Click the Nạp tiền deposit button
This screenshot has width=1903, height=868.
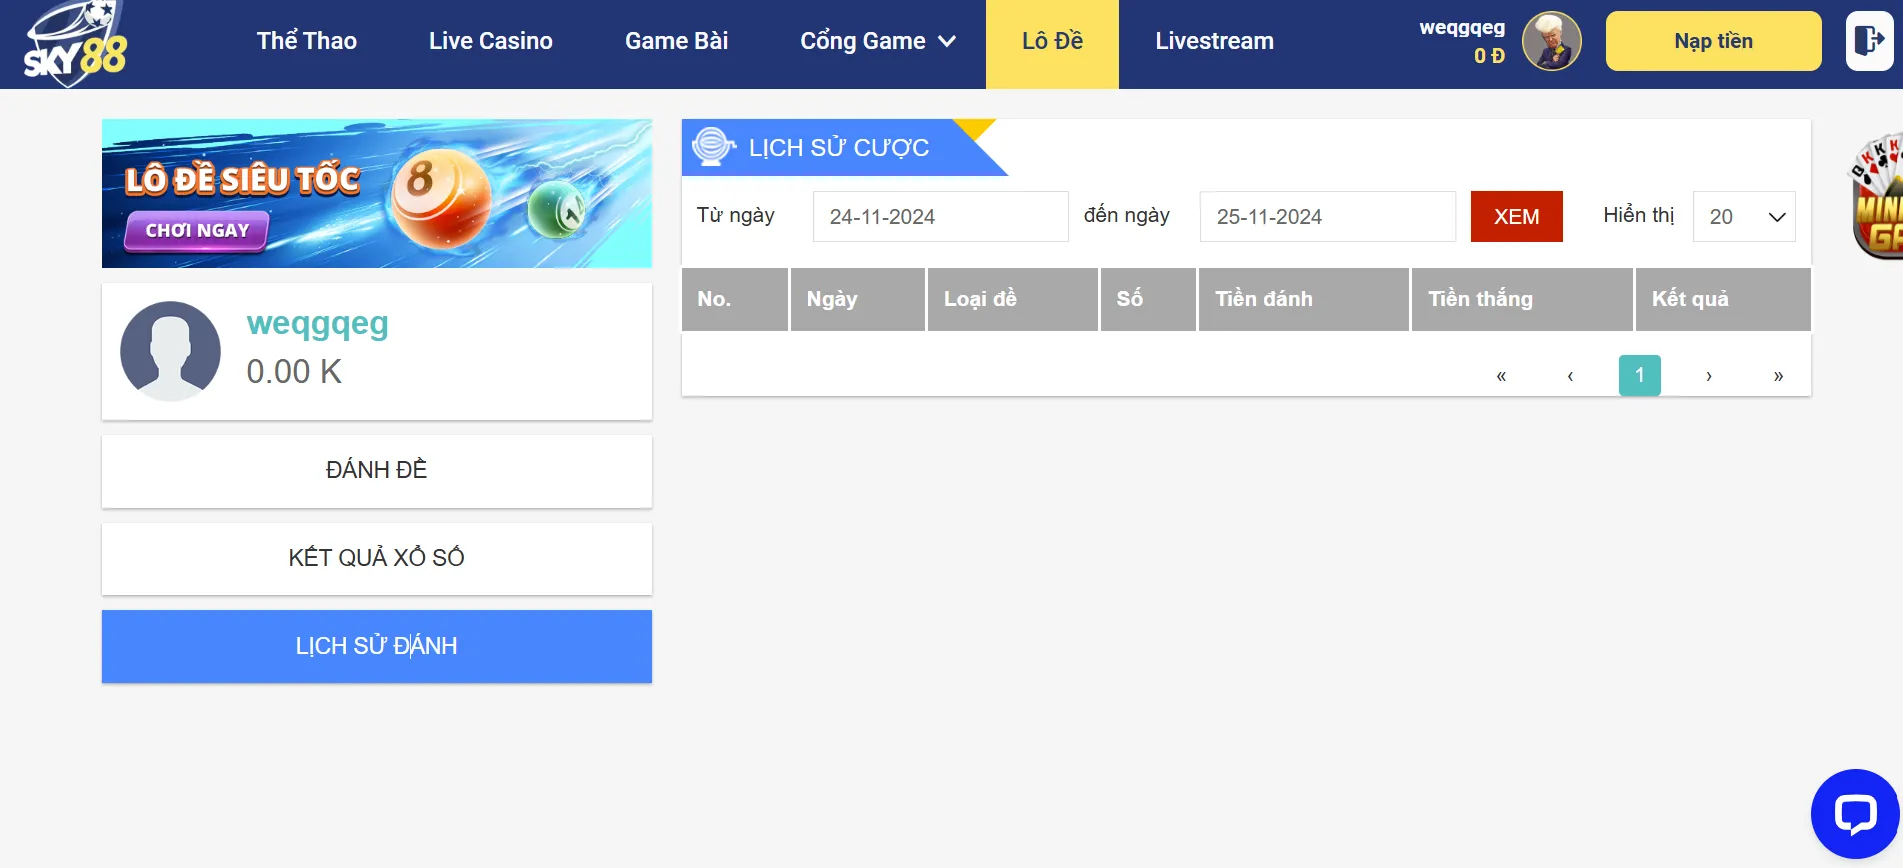coord(1714,41)
